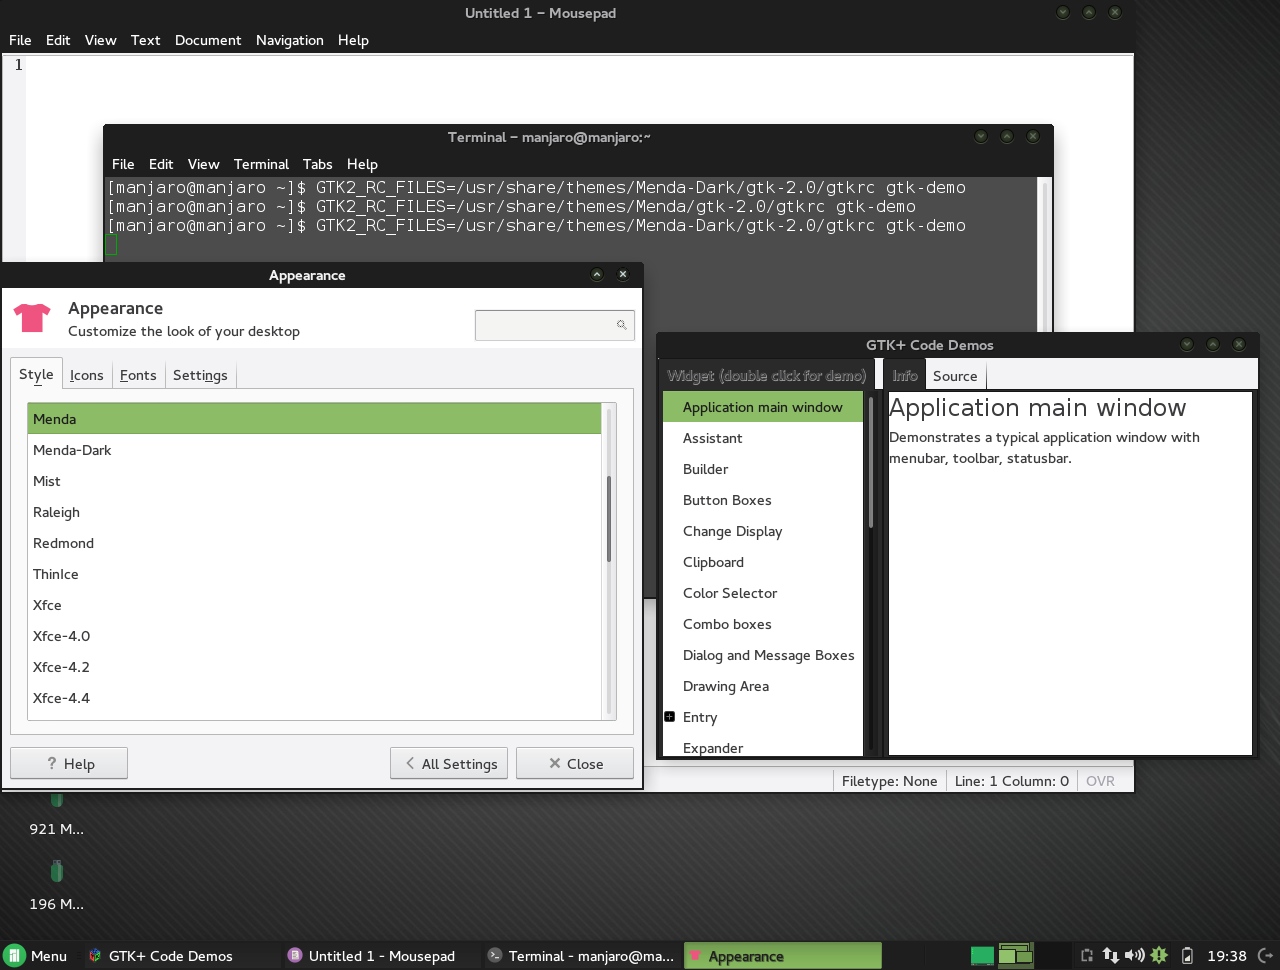The image size is (1280, 970).
Task: Toggle the OVR overwrite indicator
Action: point(1100,781)
